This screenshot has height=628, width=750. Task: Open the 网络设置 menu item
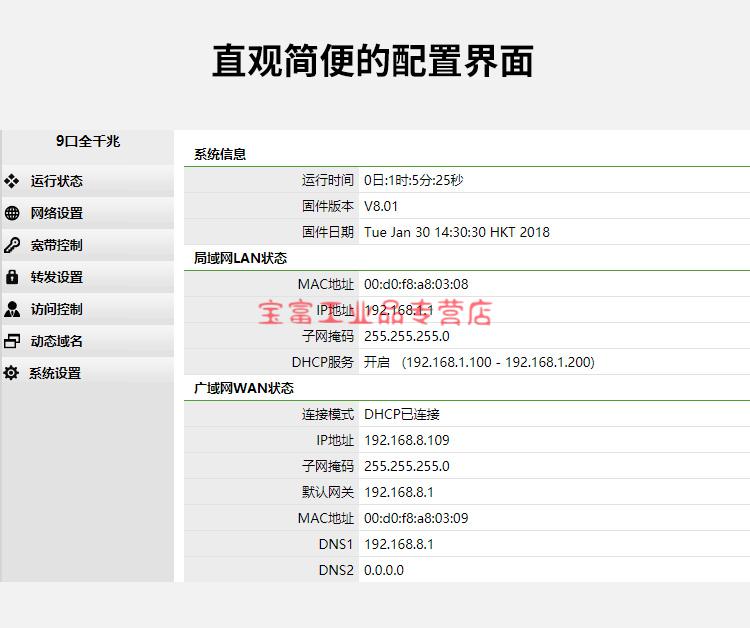tap(87, 213)
